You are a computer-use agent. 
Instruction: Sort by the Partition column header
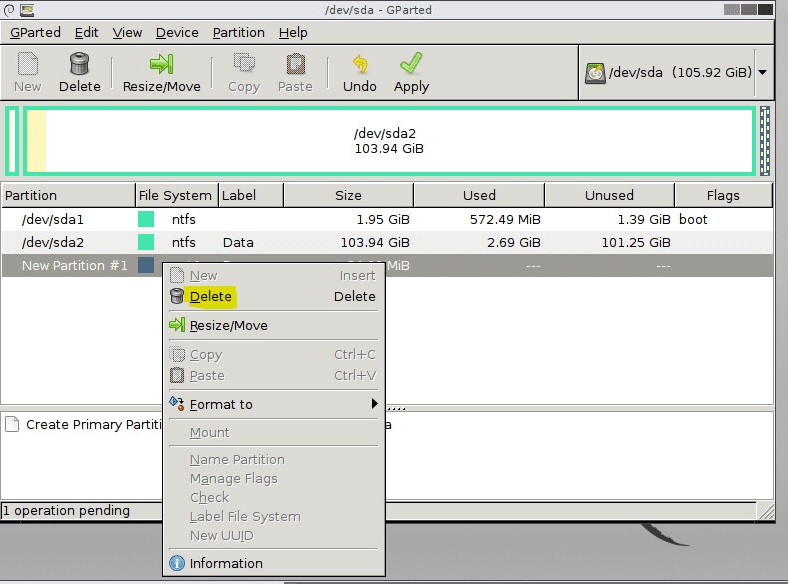pyautogui.click(x=68, y=196)
